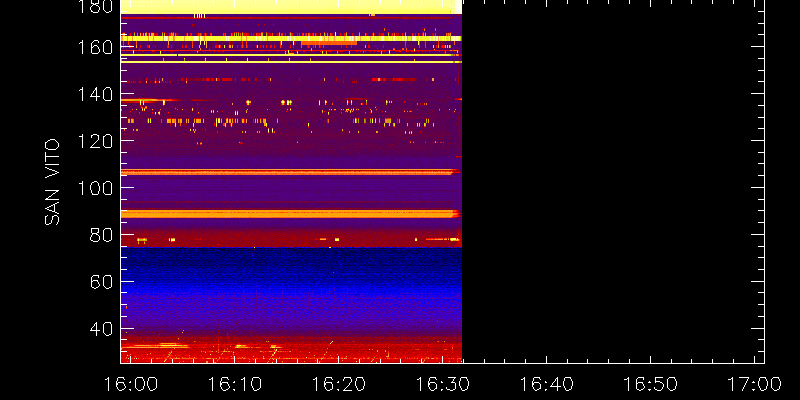800x400 pixels.
Task: Click the 100 frequency axis label
Action: 95,188
